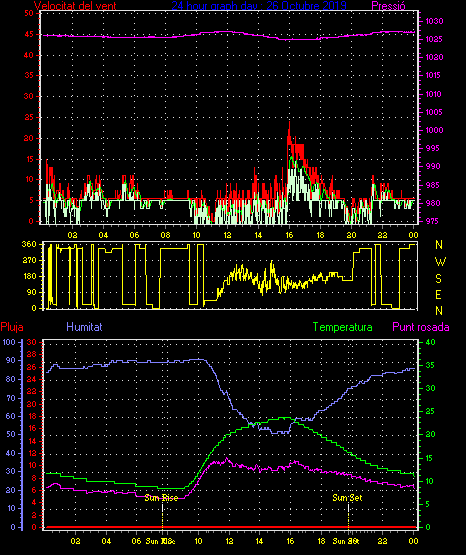Click green temperature axis value 40
The height and width of the screenshot is (555, 466).
[x=430, y=342]
